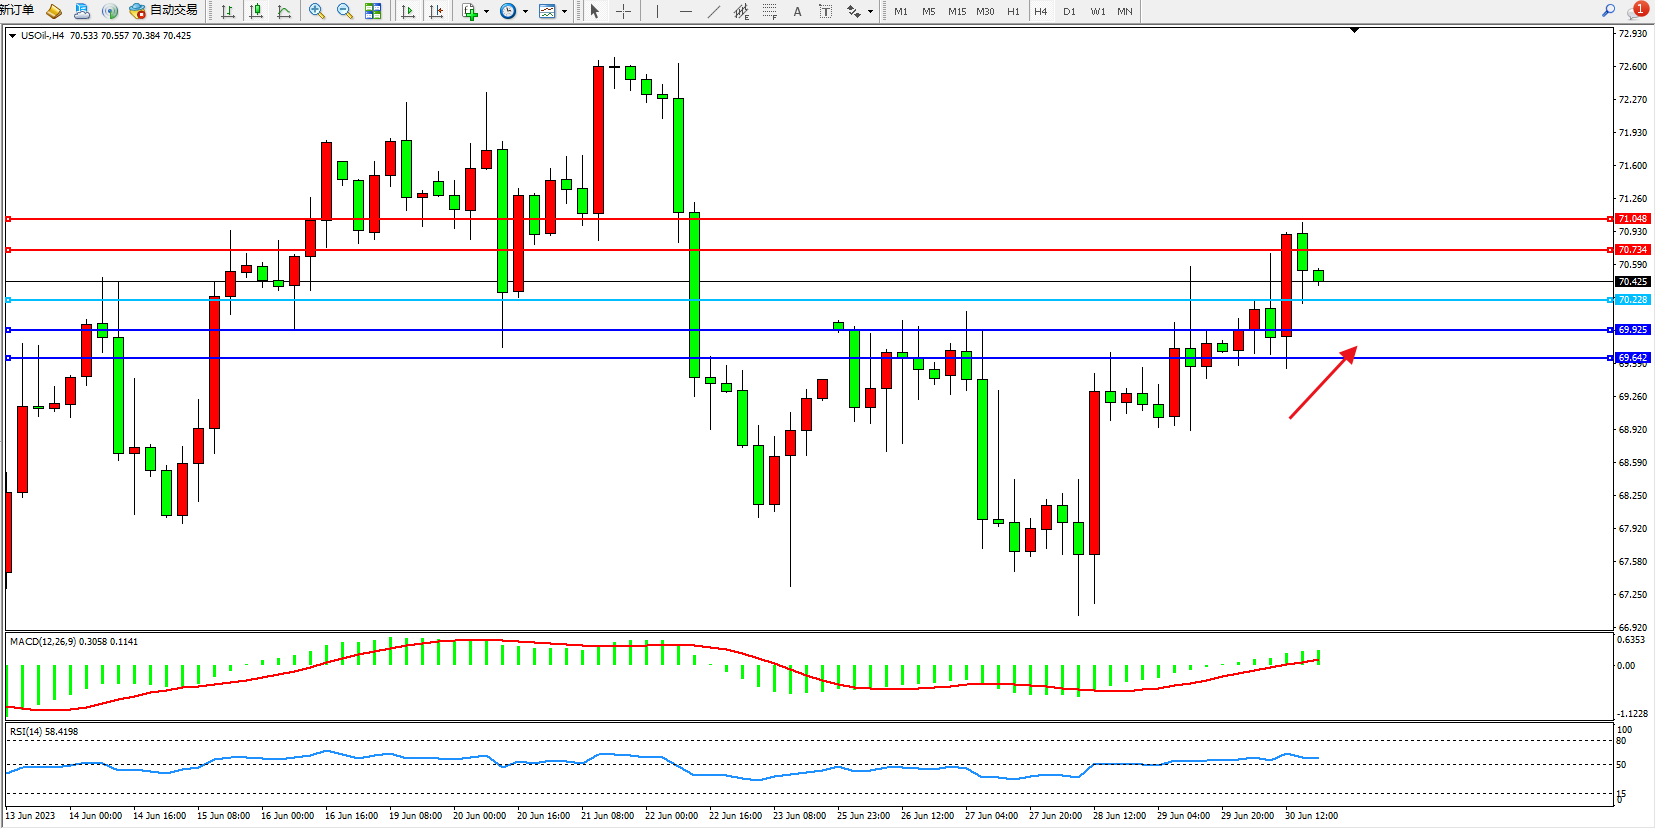Click the zoom out magnifier icon
This screenshot has width=1655, height=829.
tap(345, 11)
